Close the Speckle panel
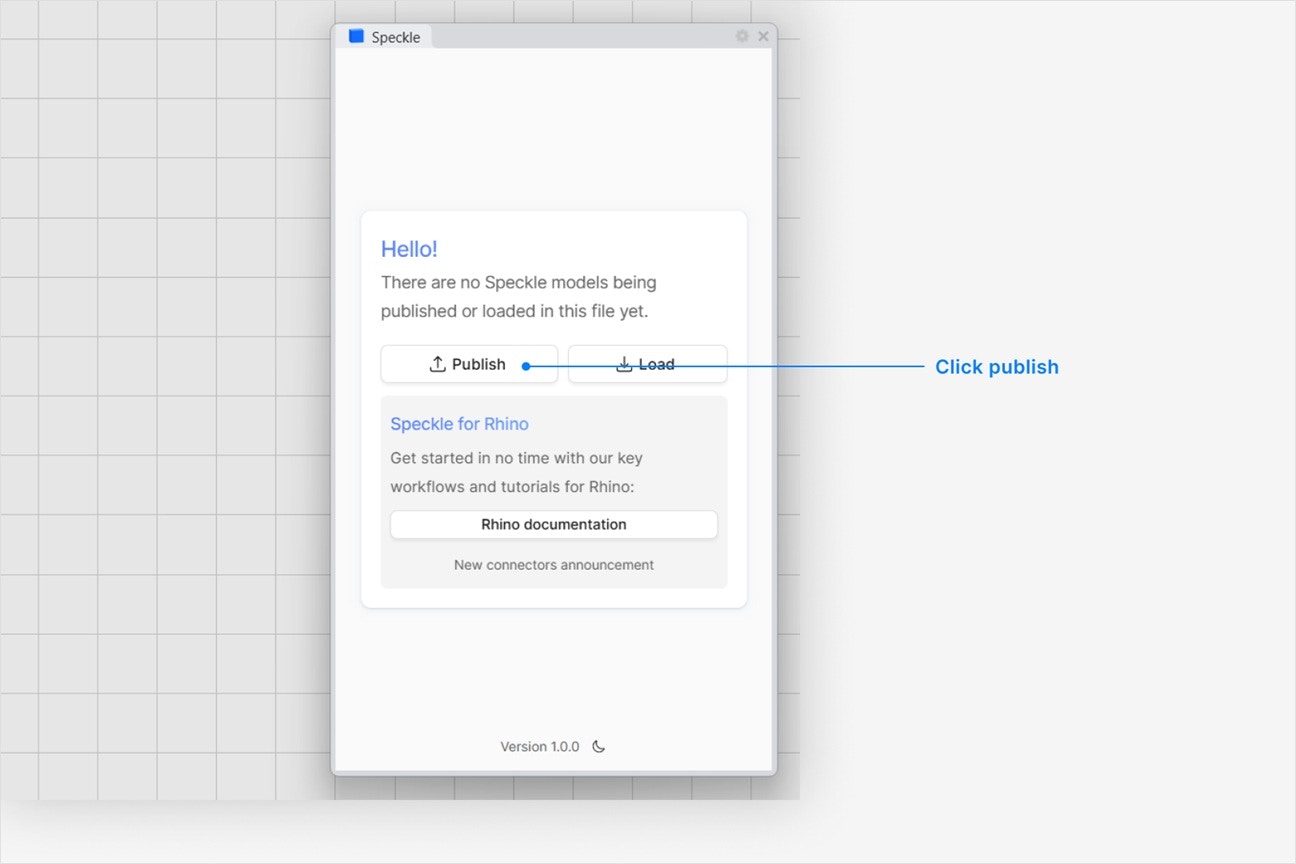This screenshot has height=864, width=1296. 763,36
